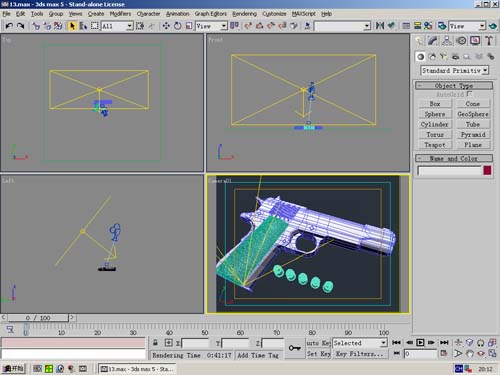
Task: Open the Utilities hammer panel tab
Action: (489, 41)
